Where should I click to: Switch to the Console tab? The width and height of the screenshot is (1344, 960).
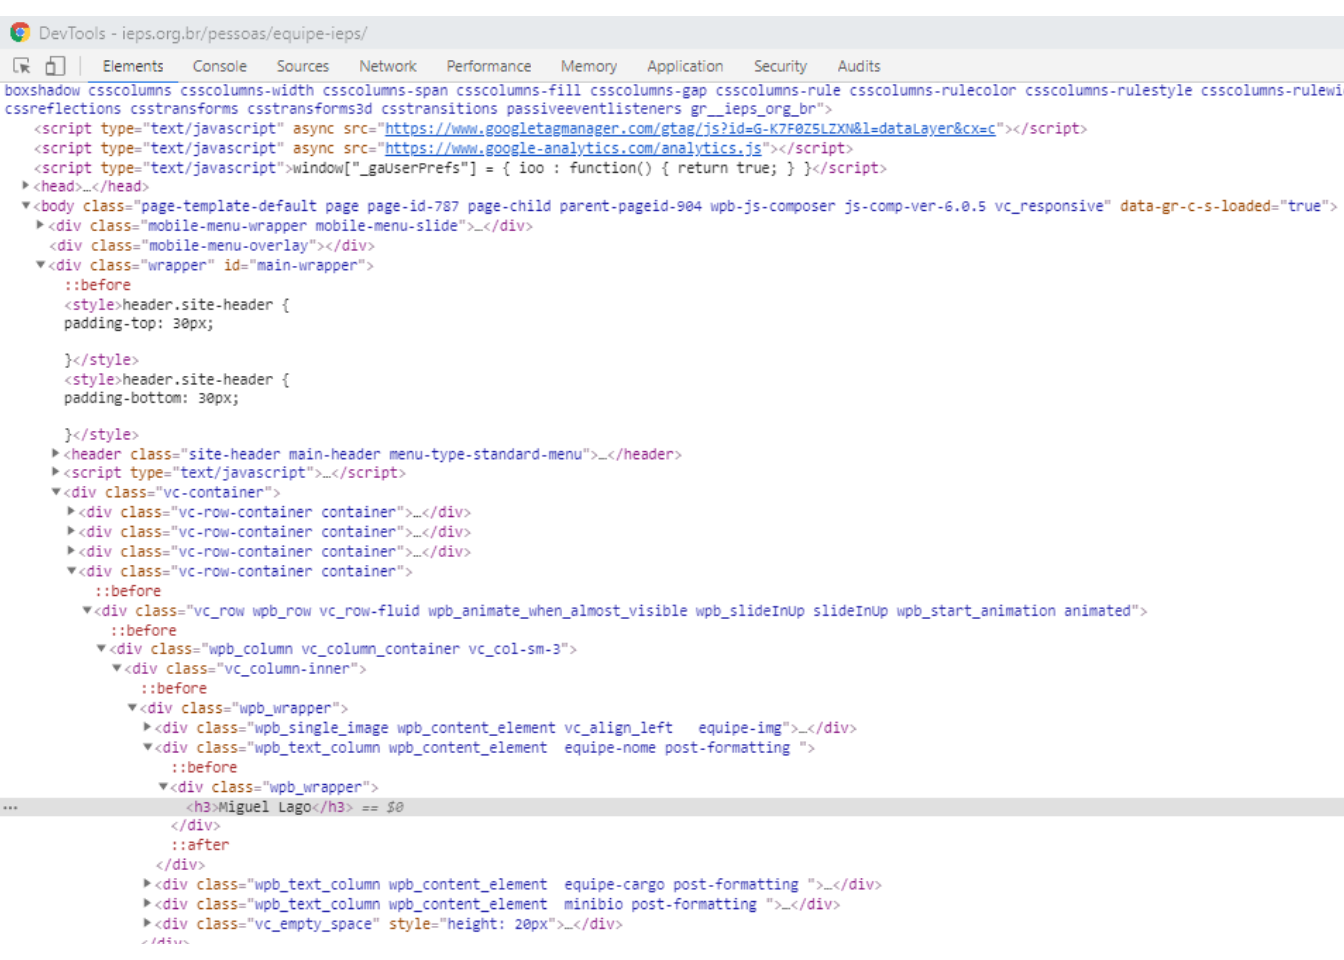[x=219, y=66]
